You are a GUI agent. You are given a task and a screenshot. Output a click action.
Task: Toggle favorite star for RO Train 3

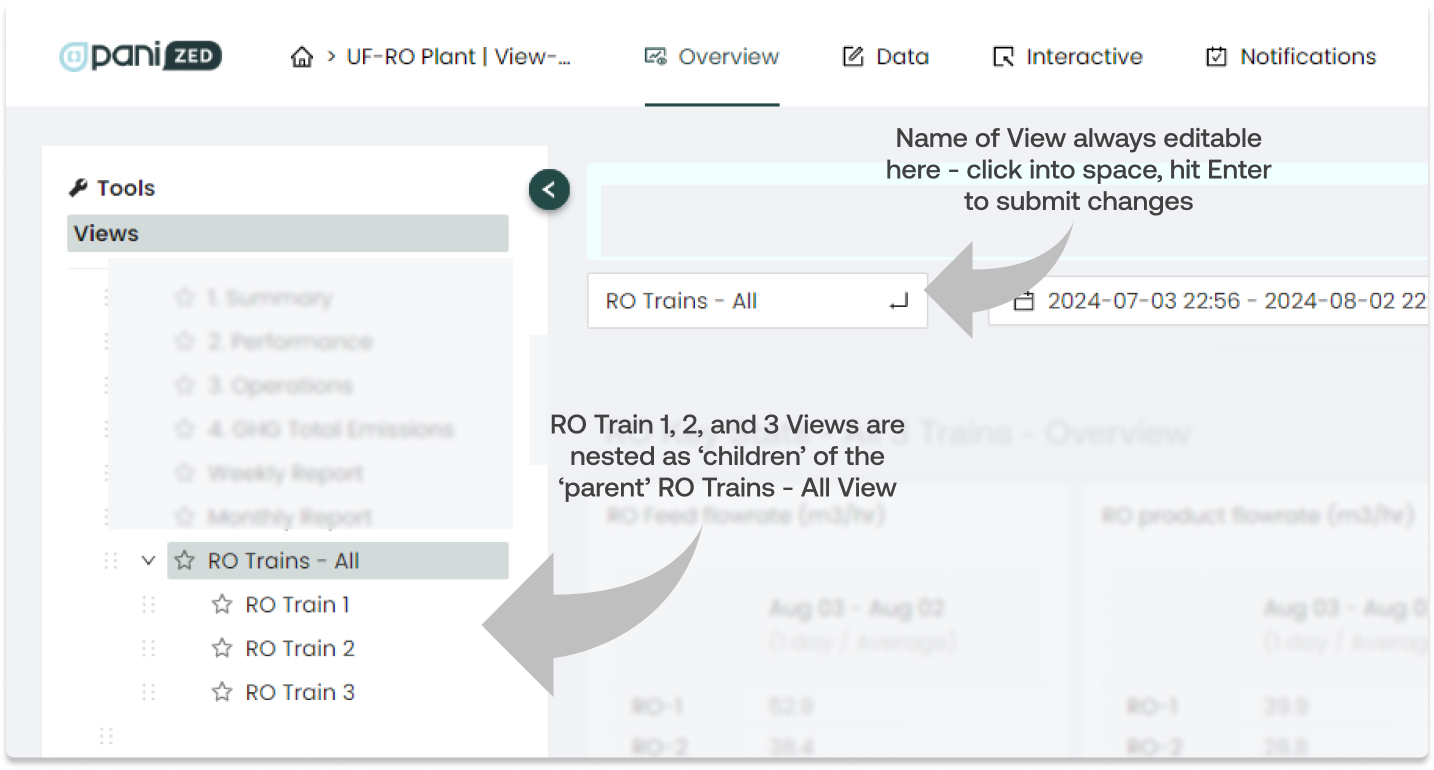tap(222, 692)
